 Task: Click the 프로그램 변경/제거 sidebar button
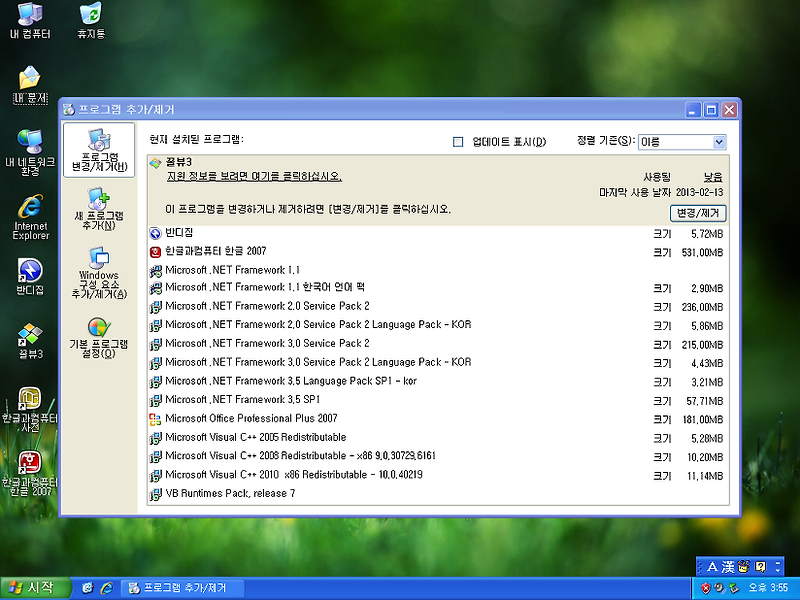(99, 150)
